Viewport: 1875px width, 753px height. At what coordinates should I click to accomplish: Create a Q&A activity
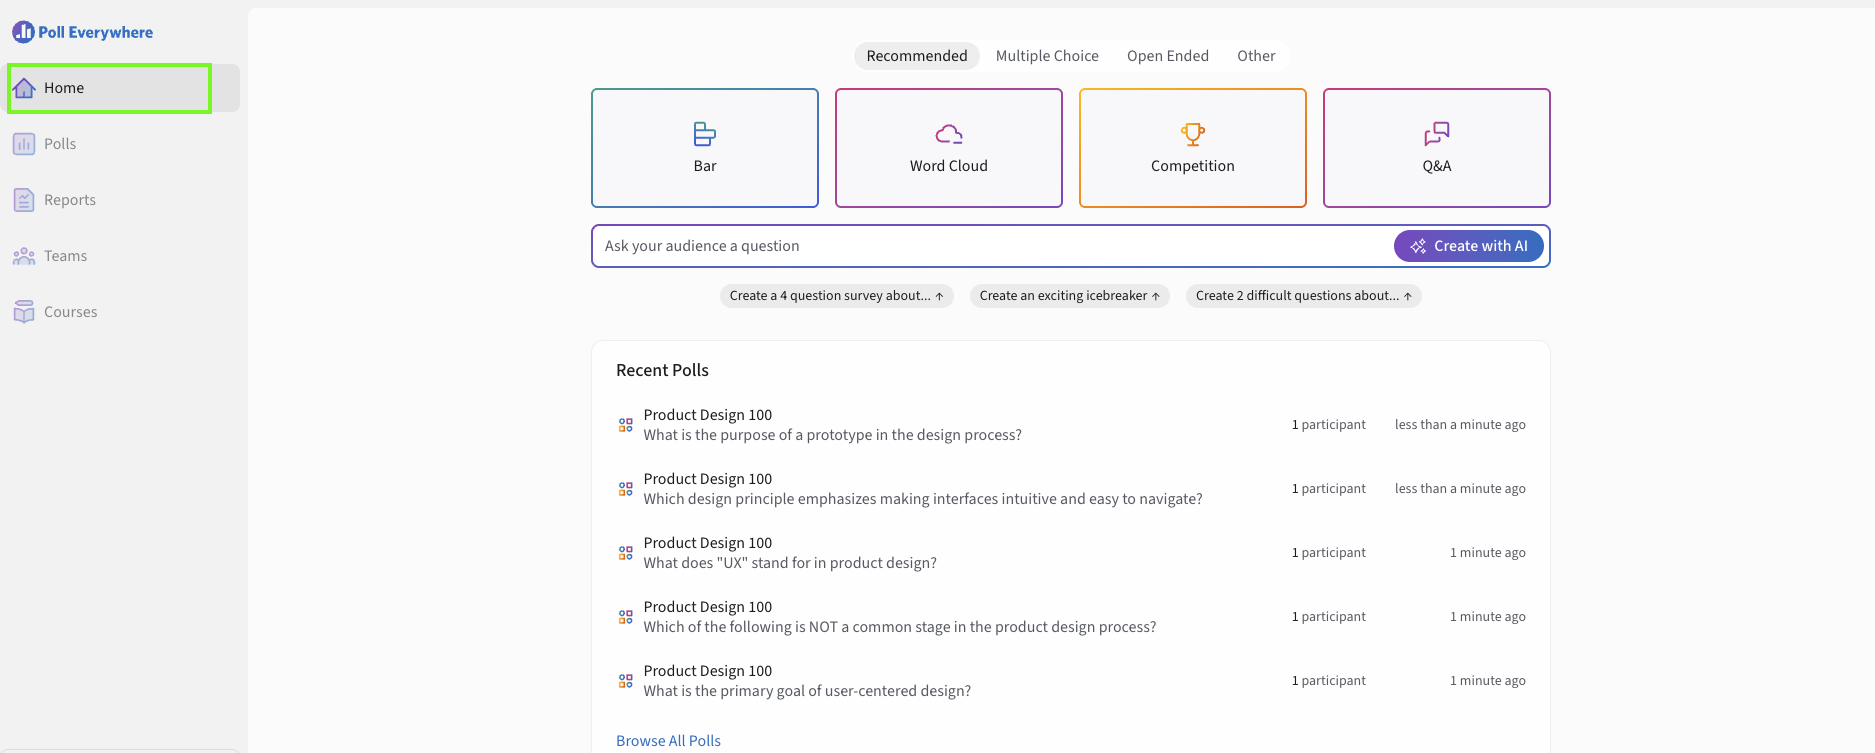click(1436, 148)
